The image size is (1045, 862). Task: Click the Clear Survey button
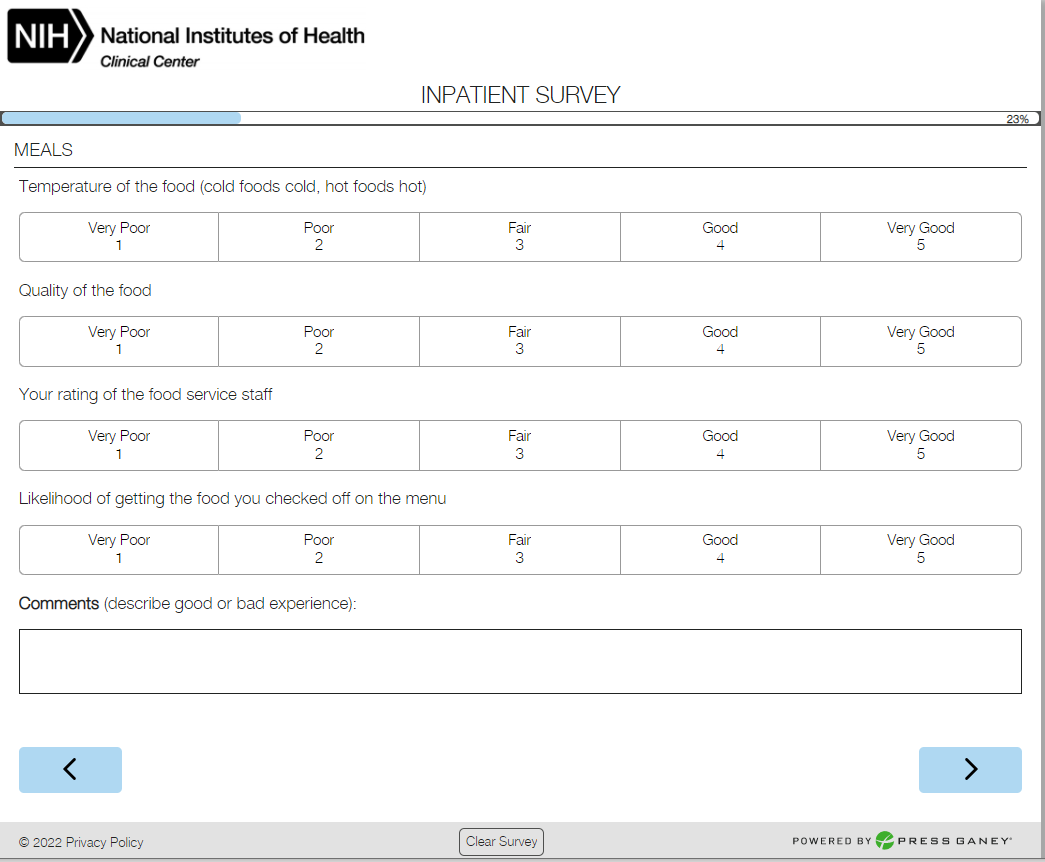[501, 841]
